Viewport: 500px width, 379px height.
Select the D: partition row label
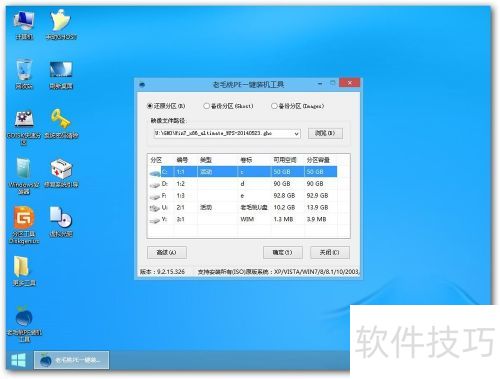click(x=165, y=184)
